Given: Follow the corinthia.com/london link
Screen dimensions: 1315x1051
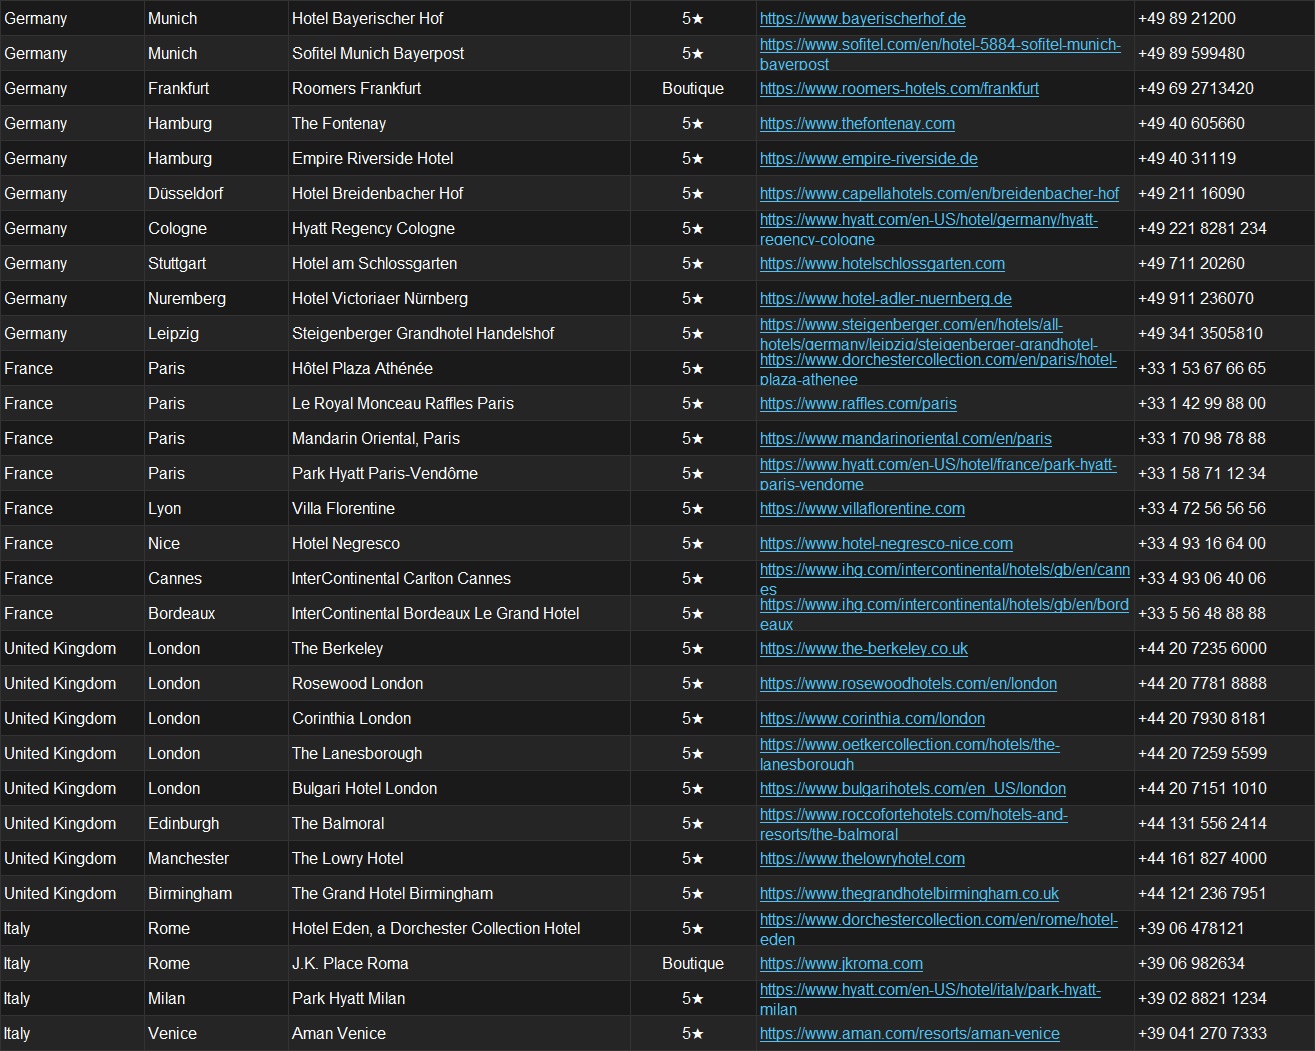Looking at the screenshot, I should tap(872, 718).
